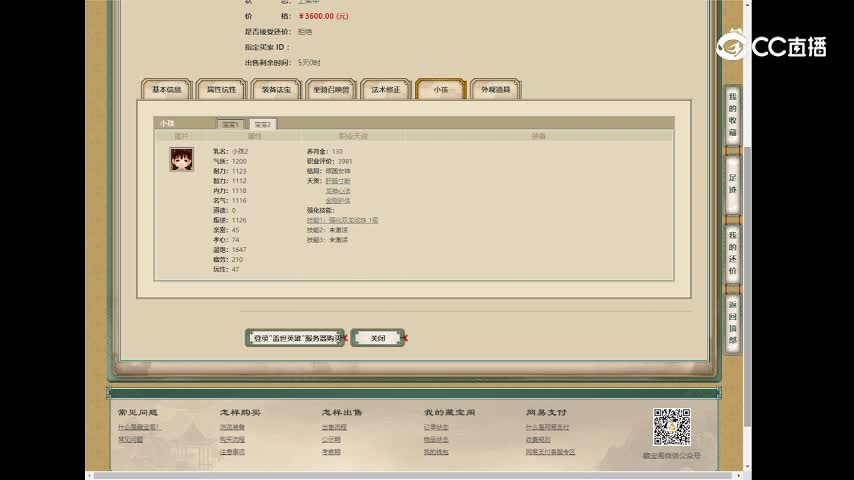Screen dimensions: 854x480
Task: Click the 登录服务器购买 button
Action: [295, 338]
